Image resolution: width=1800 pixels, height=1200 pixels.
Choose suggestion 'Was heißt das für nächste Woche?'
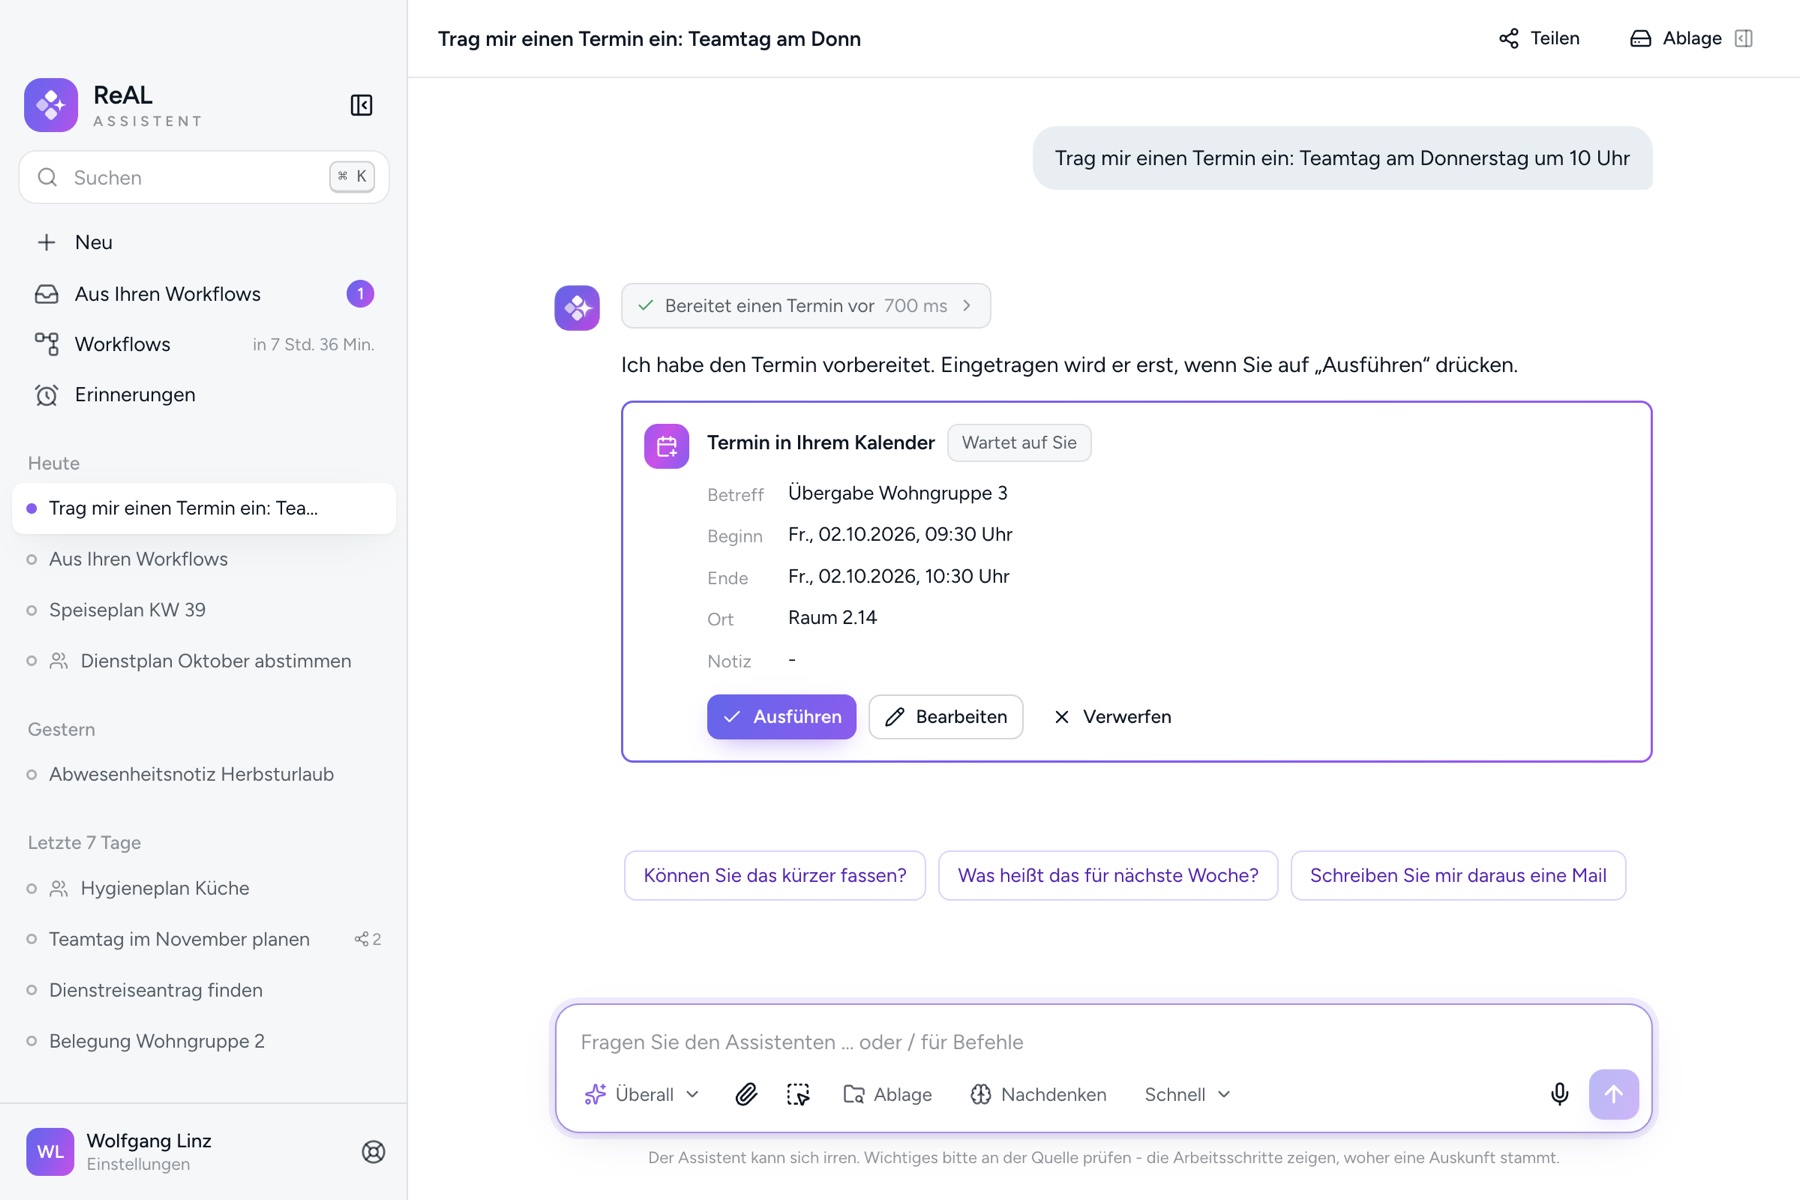[1108, 876]
